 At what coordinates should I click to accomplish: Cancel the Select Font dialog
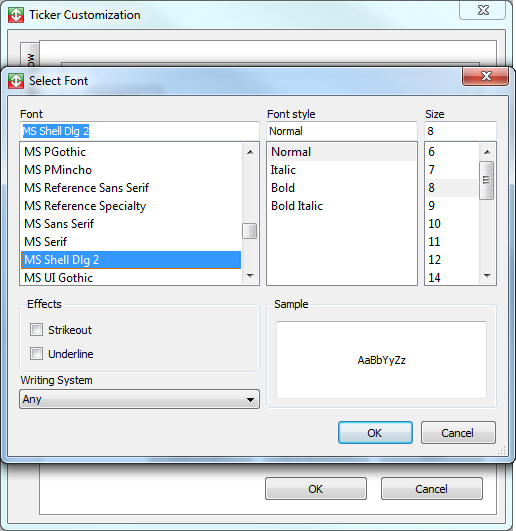(458, 433)
